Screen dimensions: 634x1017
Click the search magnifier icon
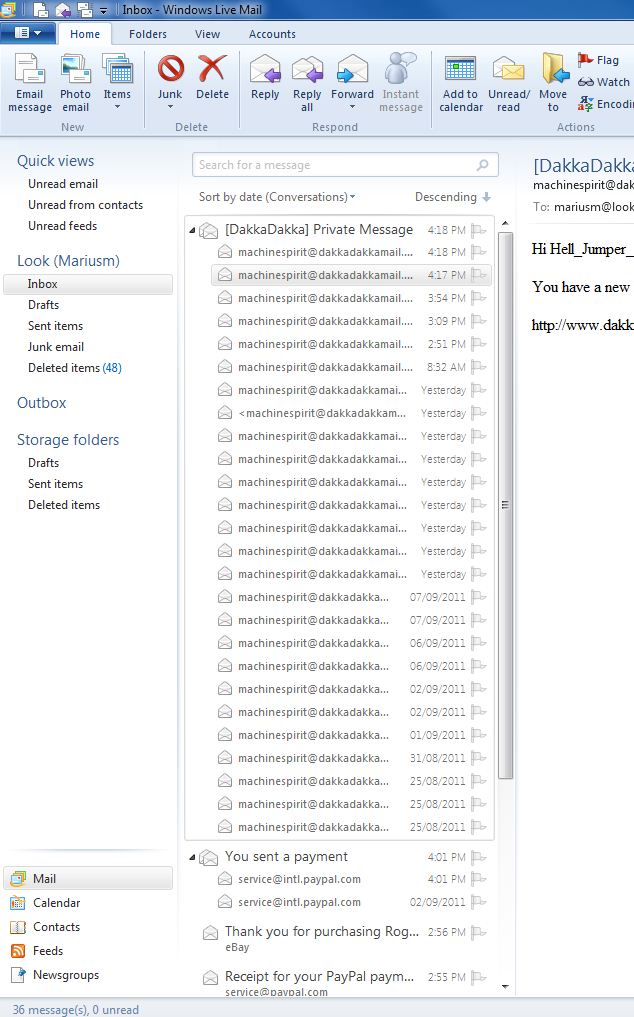(x=483, y=165)
